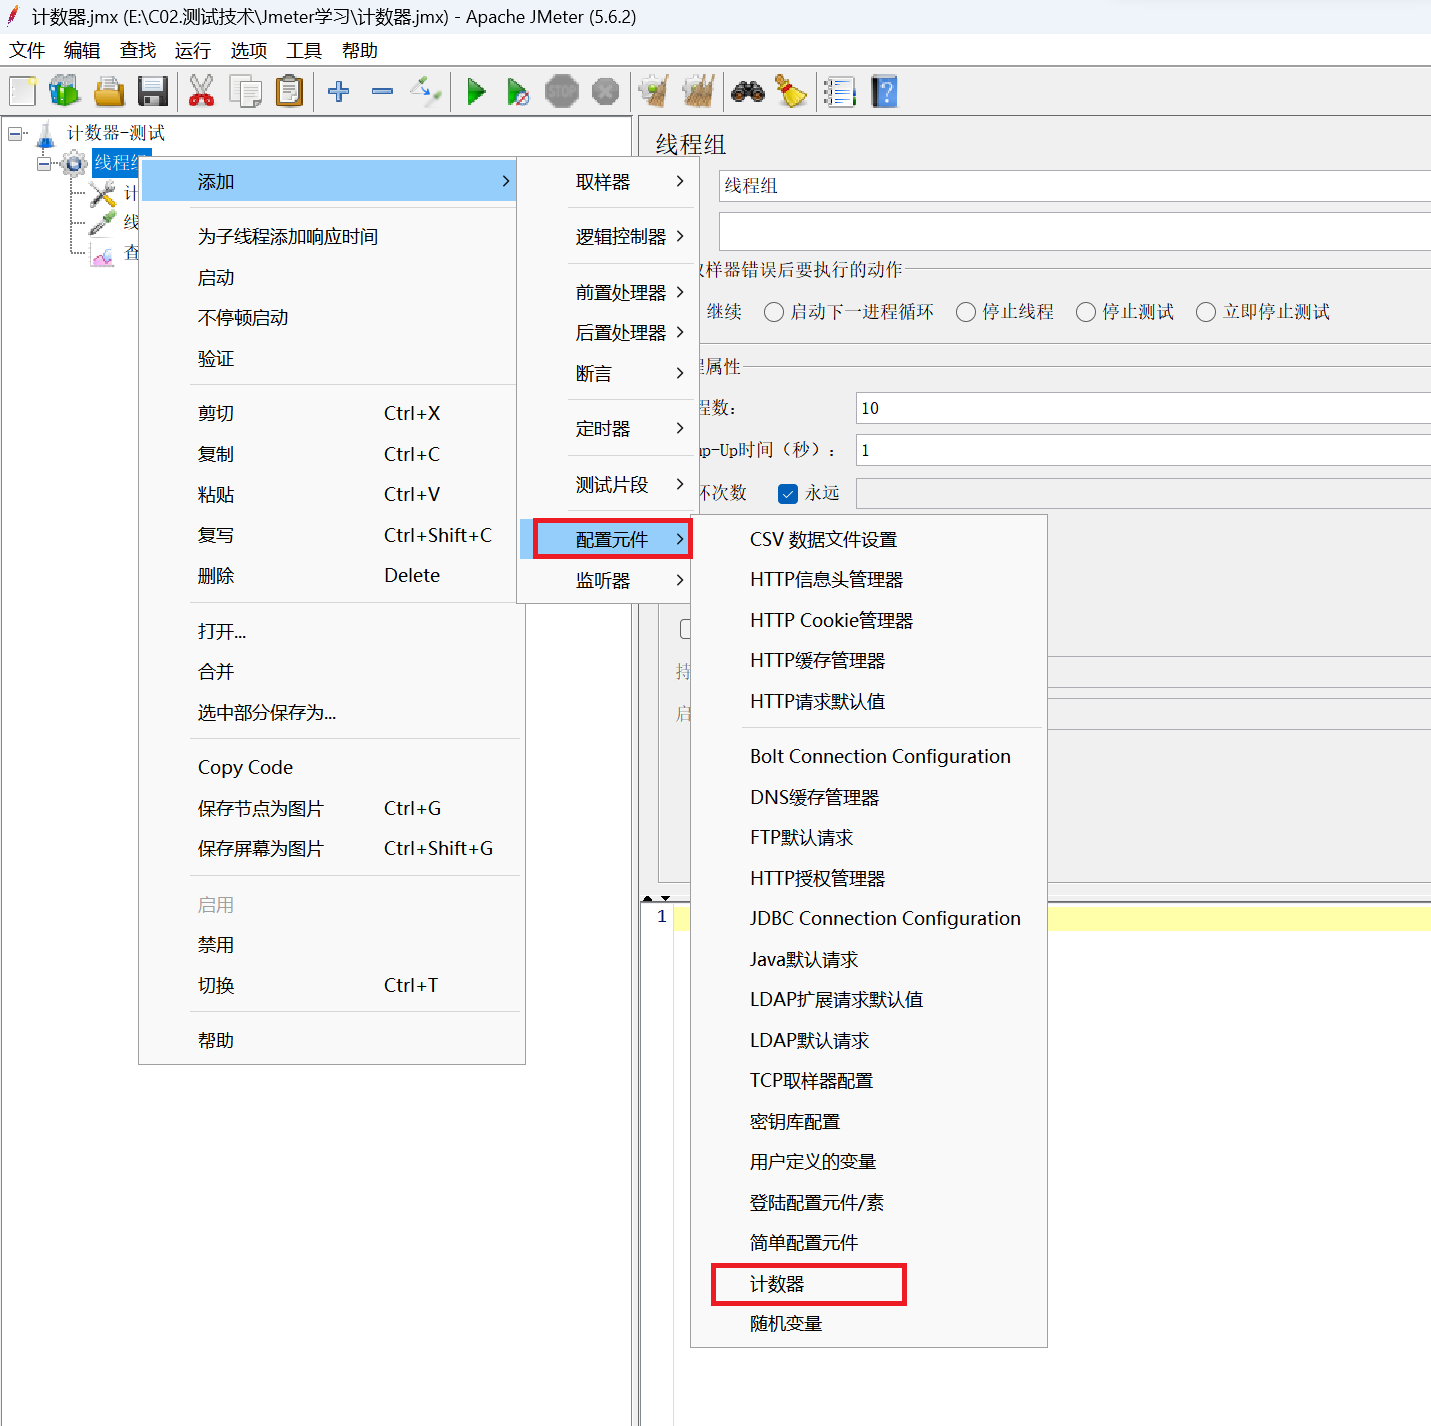Select 立即停止测试 radio button
Viewport: 1431px width, 1426px height.
[1206, 312]
